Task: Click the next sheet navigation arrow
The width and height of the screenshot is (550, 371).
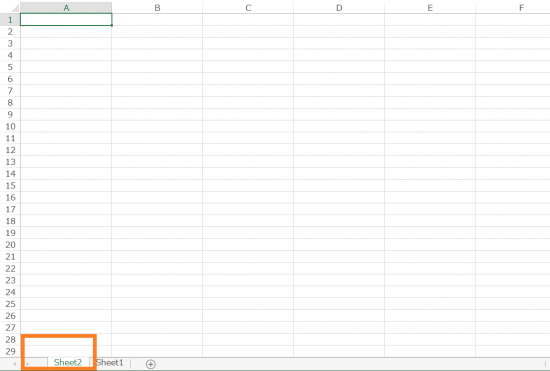Action: click(27, 364)
